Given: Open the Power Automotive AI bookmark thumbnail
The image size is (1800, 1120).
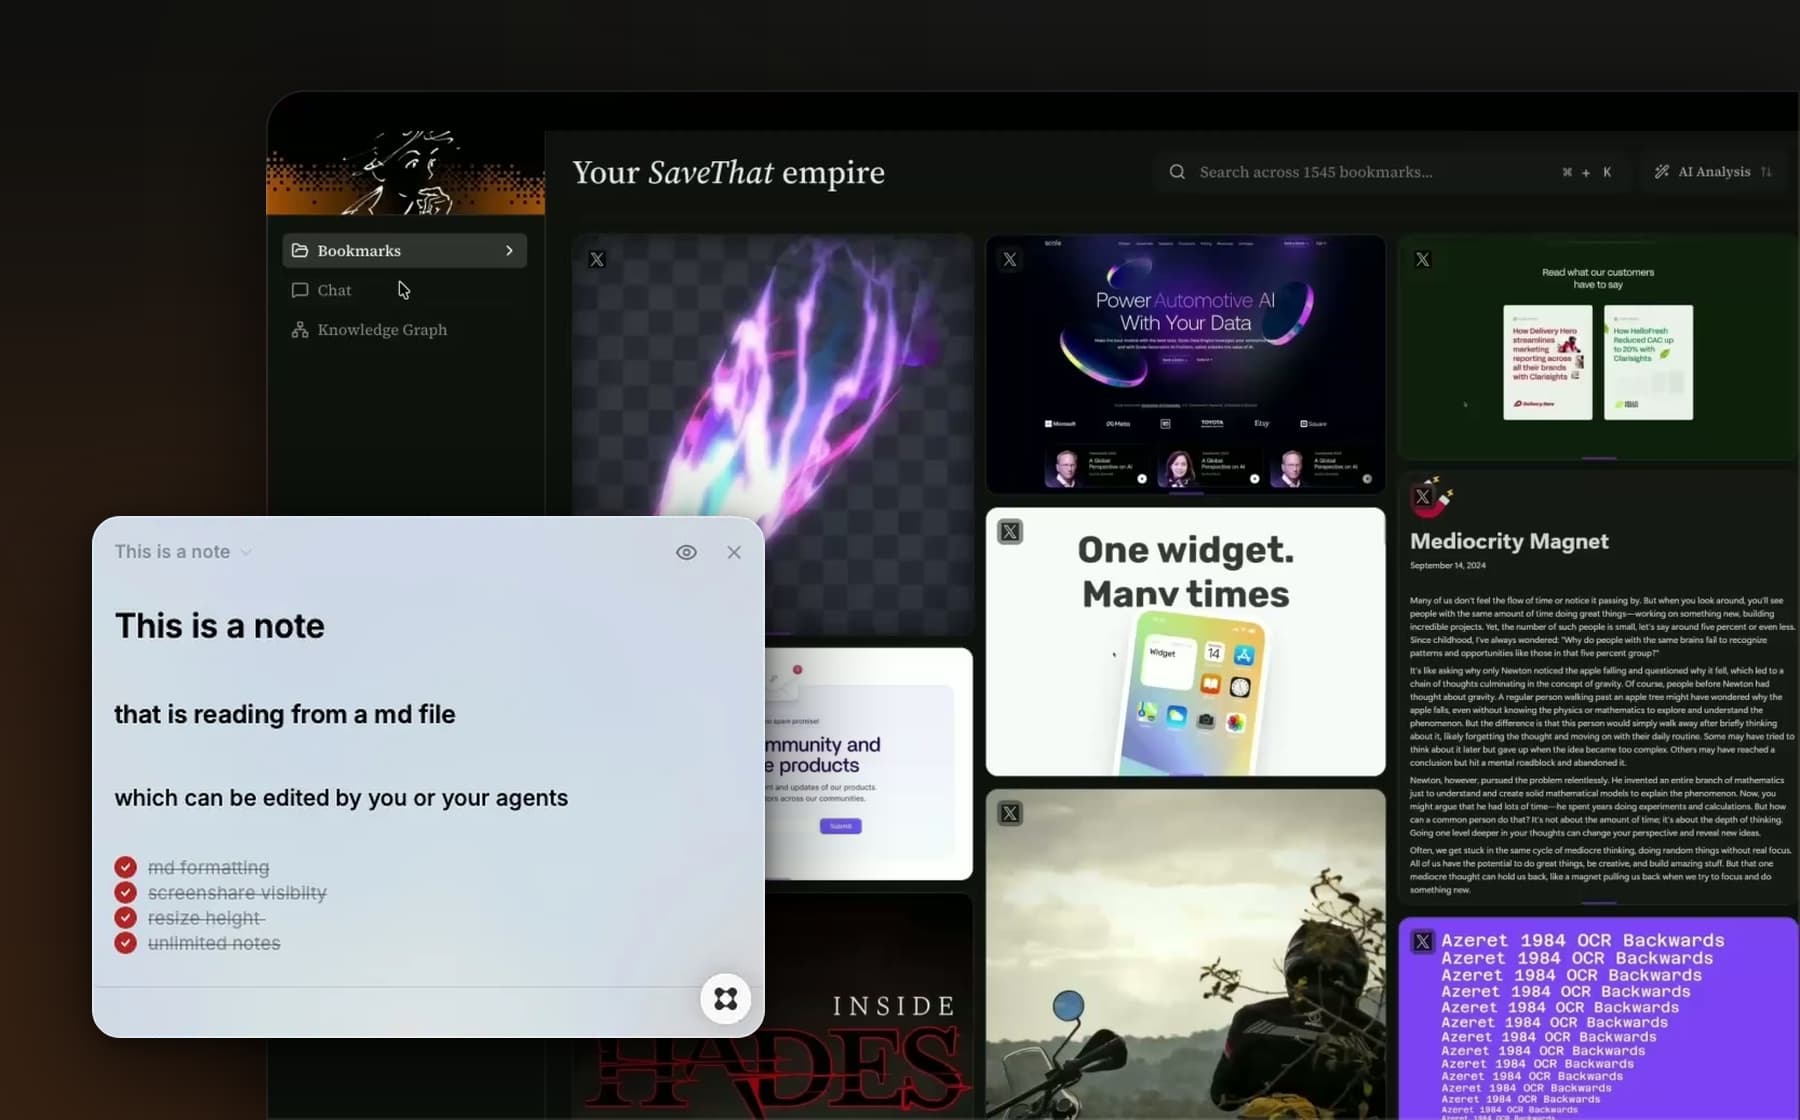Looking at the screenshot, I should tap(1186, 364).
